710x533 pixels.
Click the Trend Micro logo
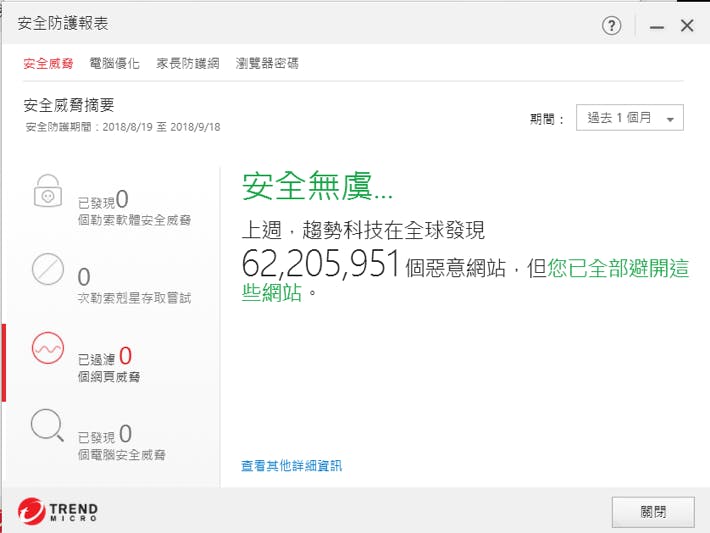pos(58,512)
